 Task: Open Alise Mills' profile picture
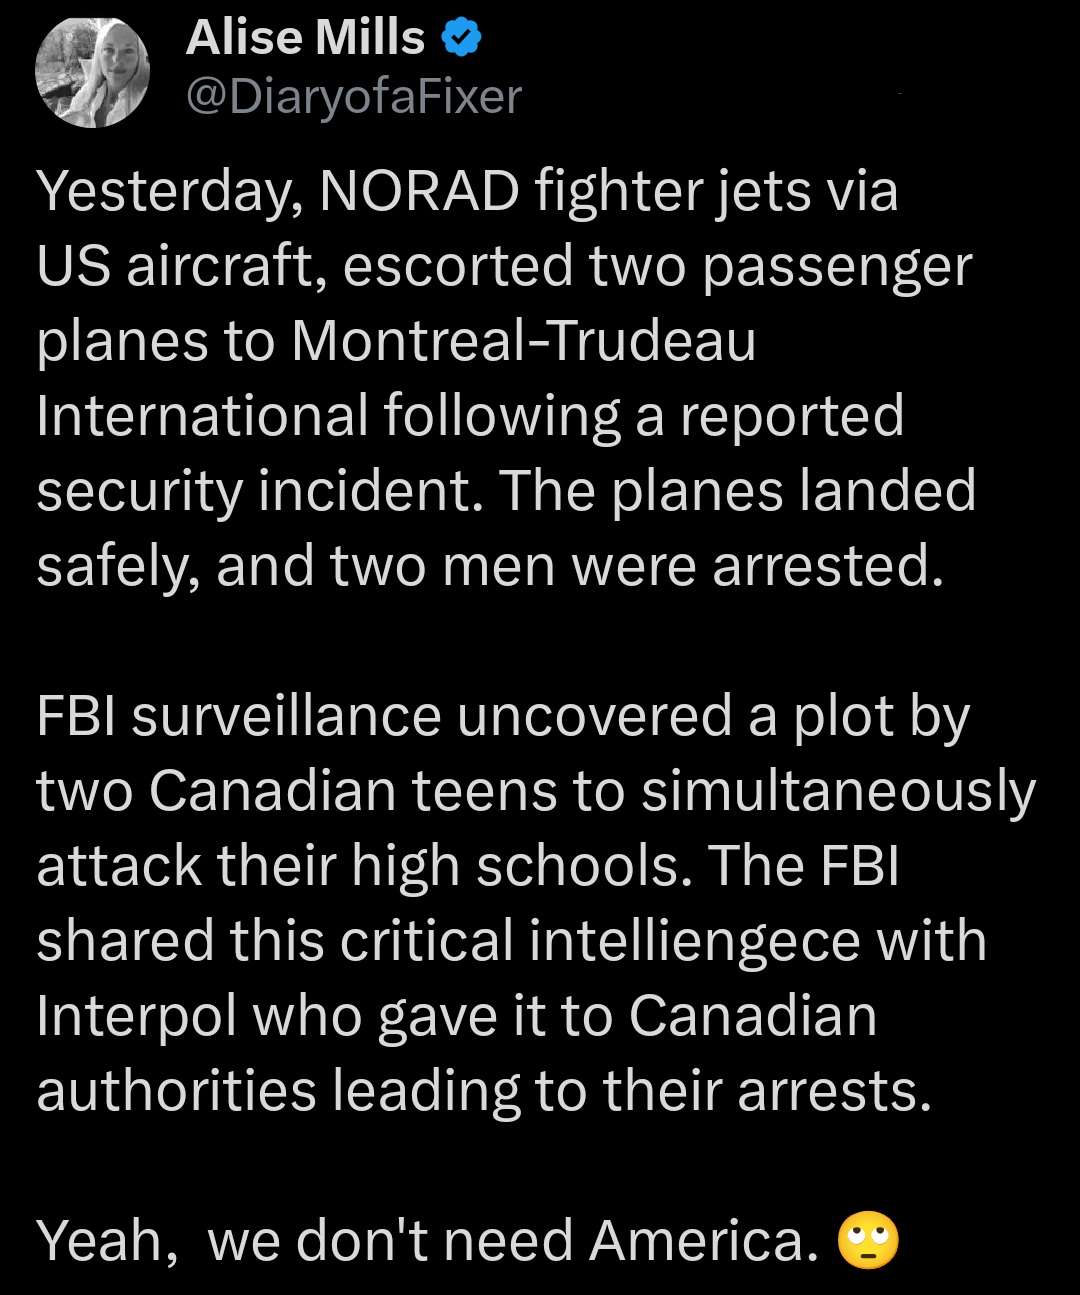92,73
